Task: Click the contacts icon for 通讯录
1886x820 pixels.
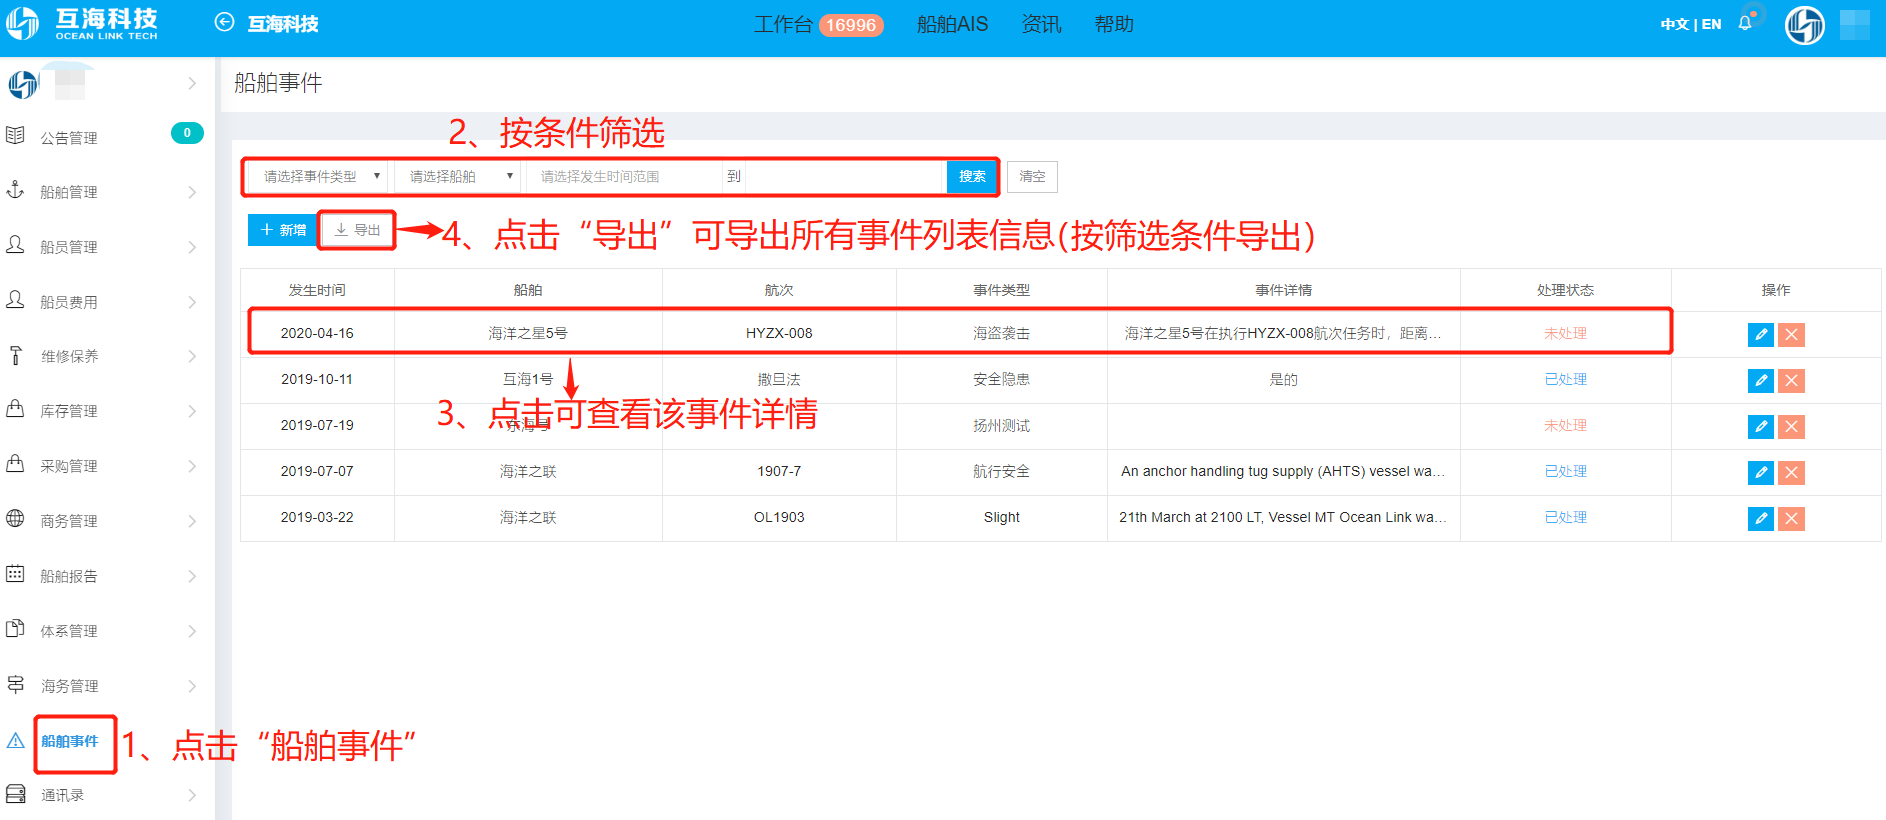Action: (15, 794)
